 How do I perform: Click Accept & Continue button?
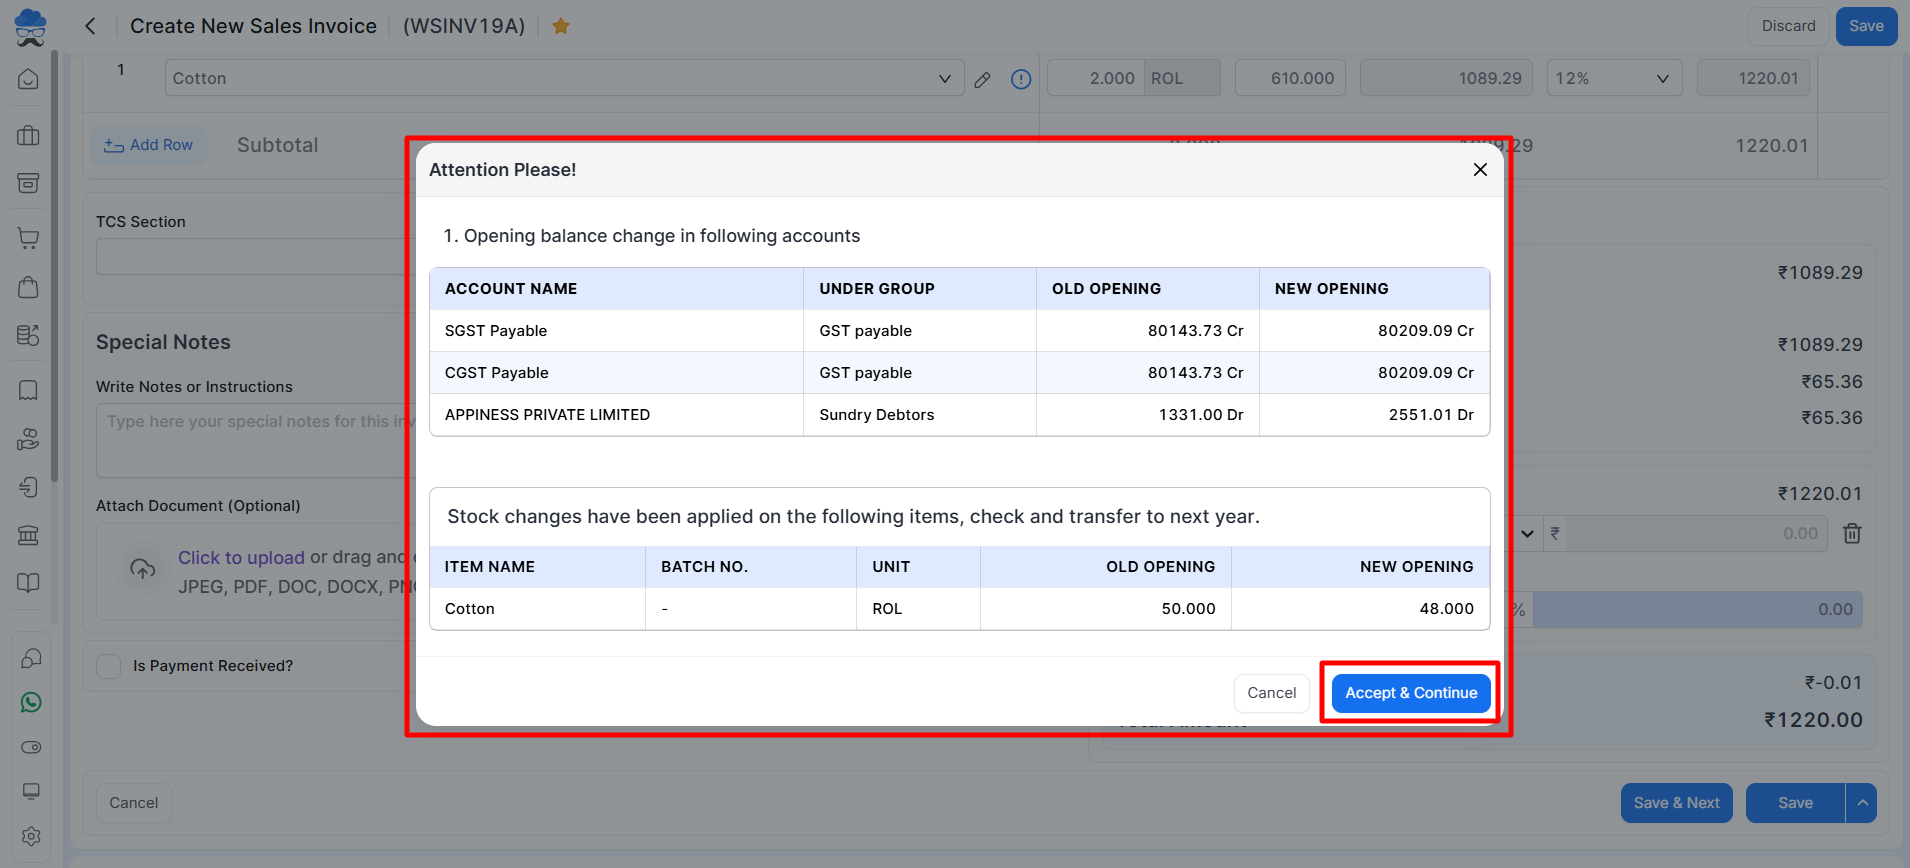(x=1410, y=693)
